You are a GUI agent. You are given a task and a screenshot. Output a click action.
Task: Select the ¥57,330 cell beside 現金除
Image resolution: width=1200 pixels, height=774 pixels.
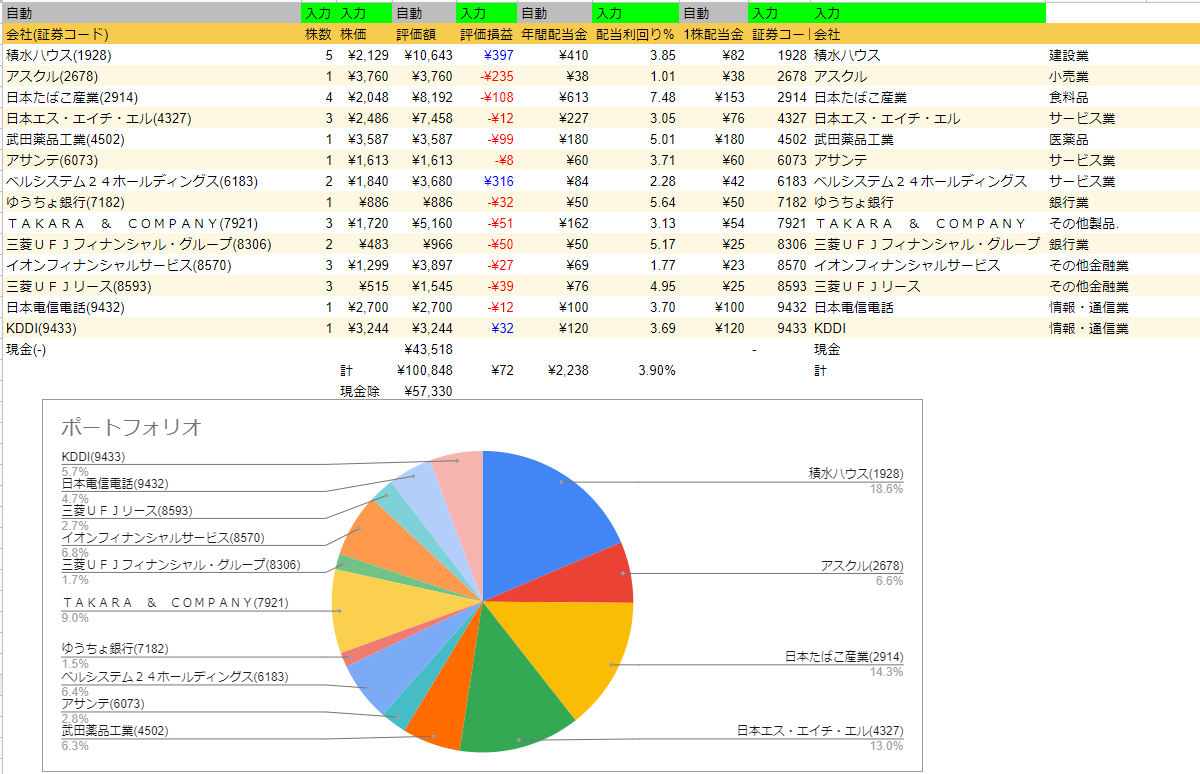coord(423,391)
